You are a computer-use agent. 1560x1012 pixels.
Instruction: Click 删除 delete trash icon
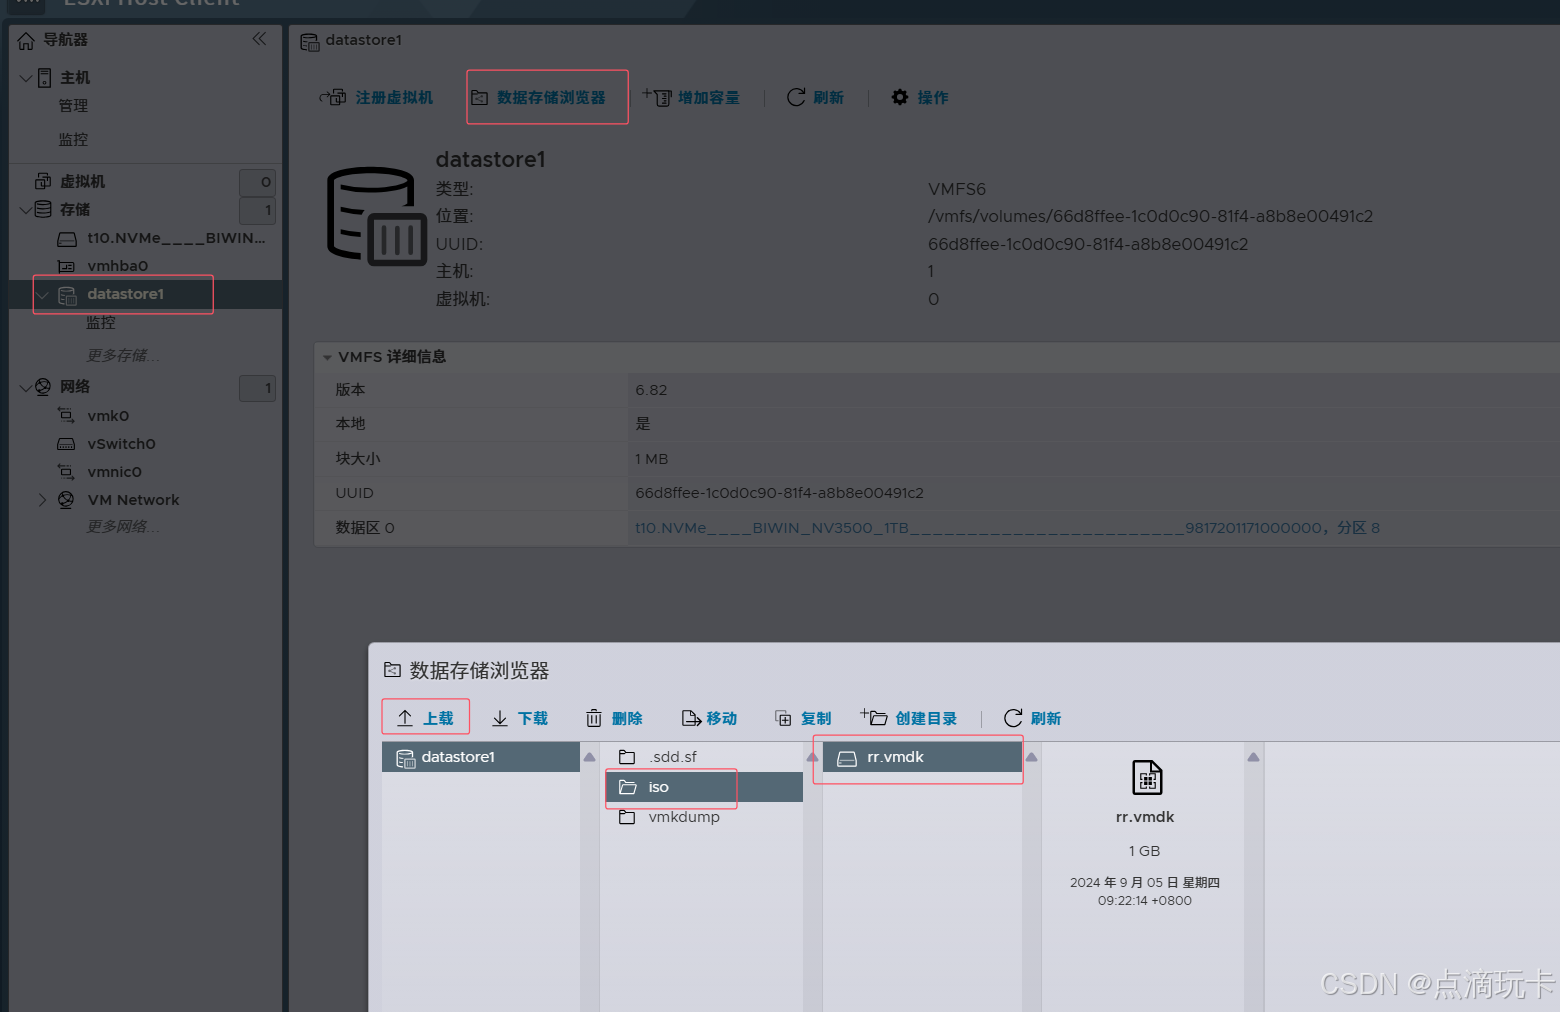pyautogui.click(x=594, y=718)
